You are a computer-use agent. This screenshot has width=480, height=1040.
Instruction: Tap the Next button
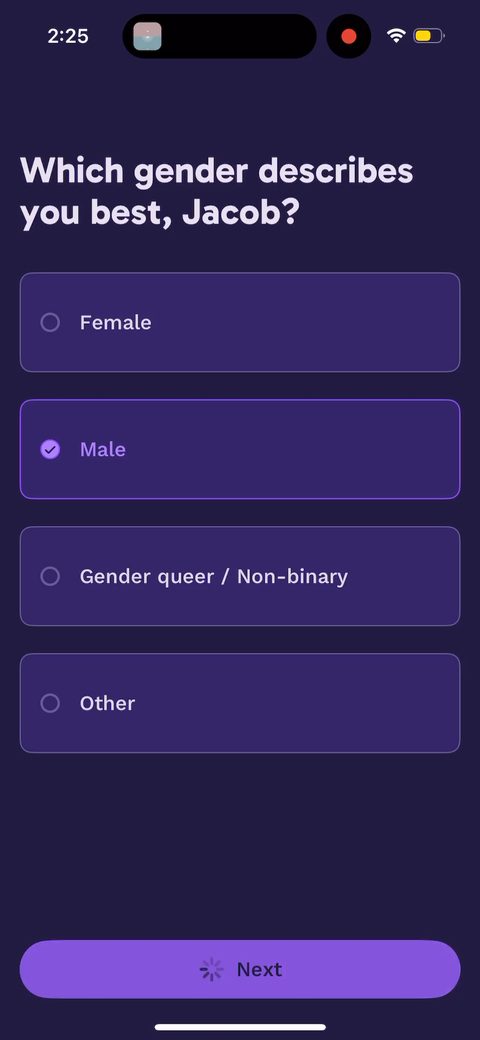240,969
